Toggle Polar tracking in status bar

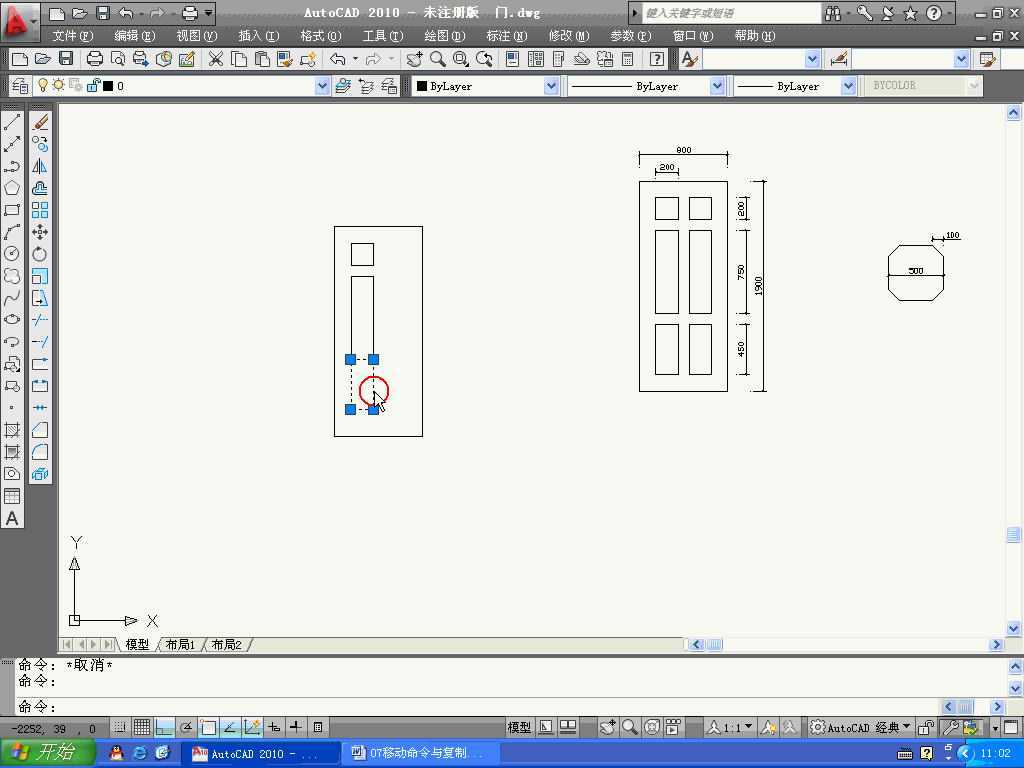[186, 727]
